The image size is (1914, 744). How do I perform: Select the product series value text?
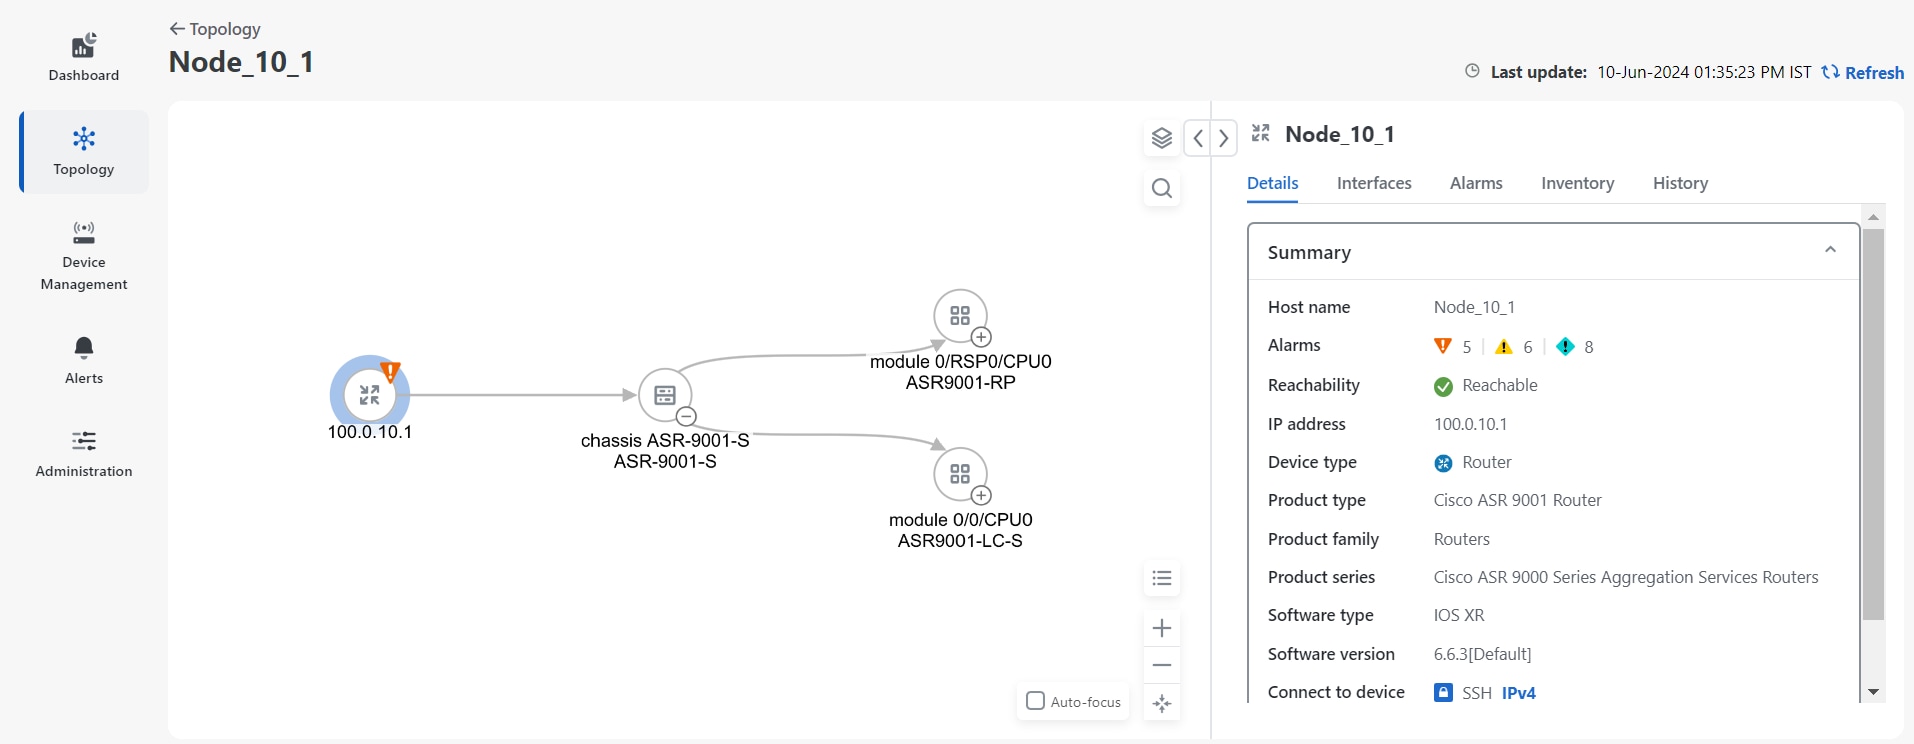[x=1626, y=577]
